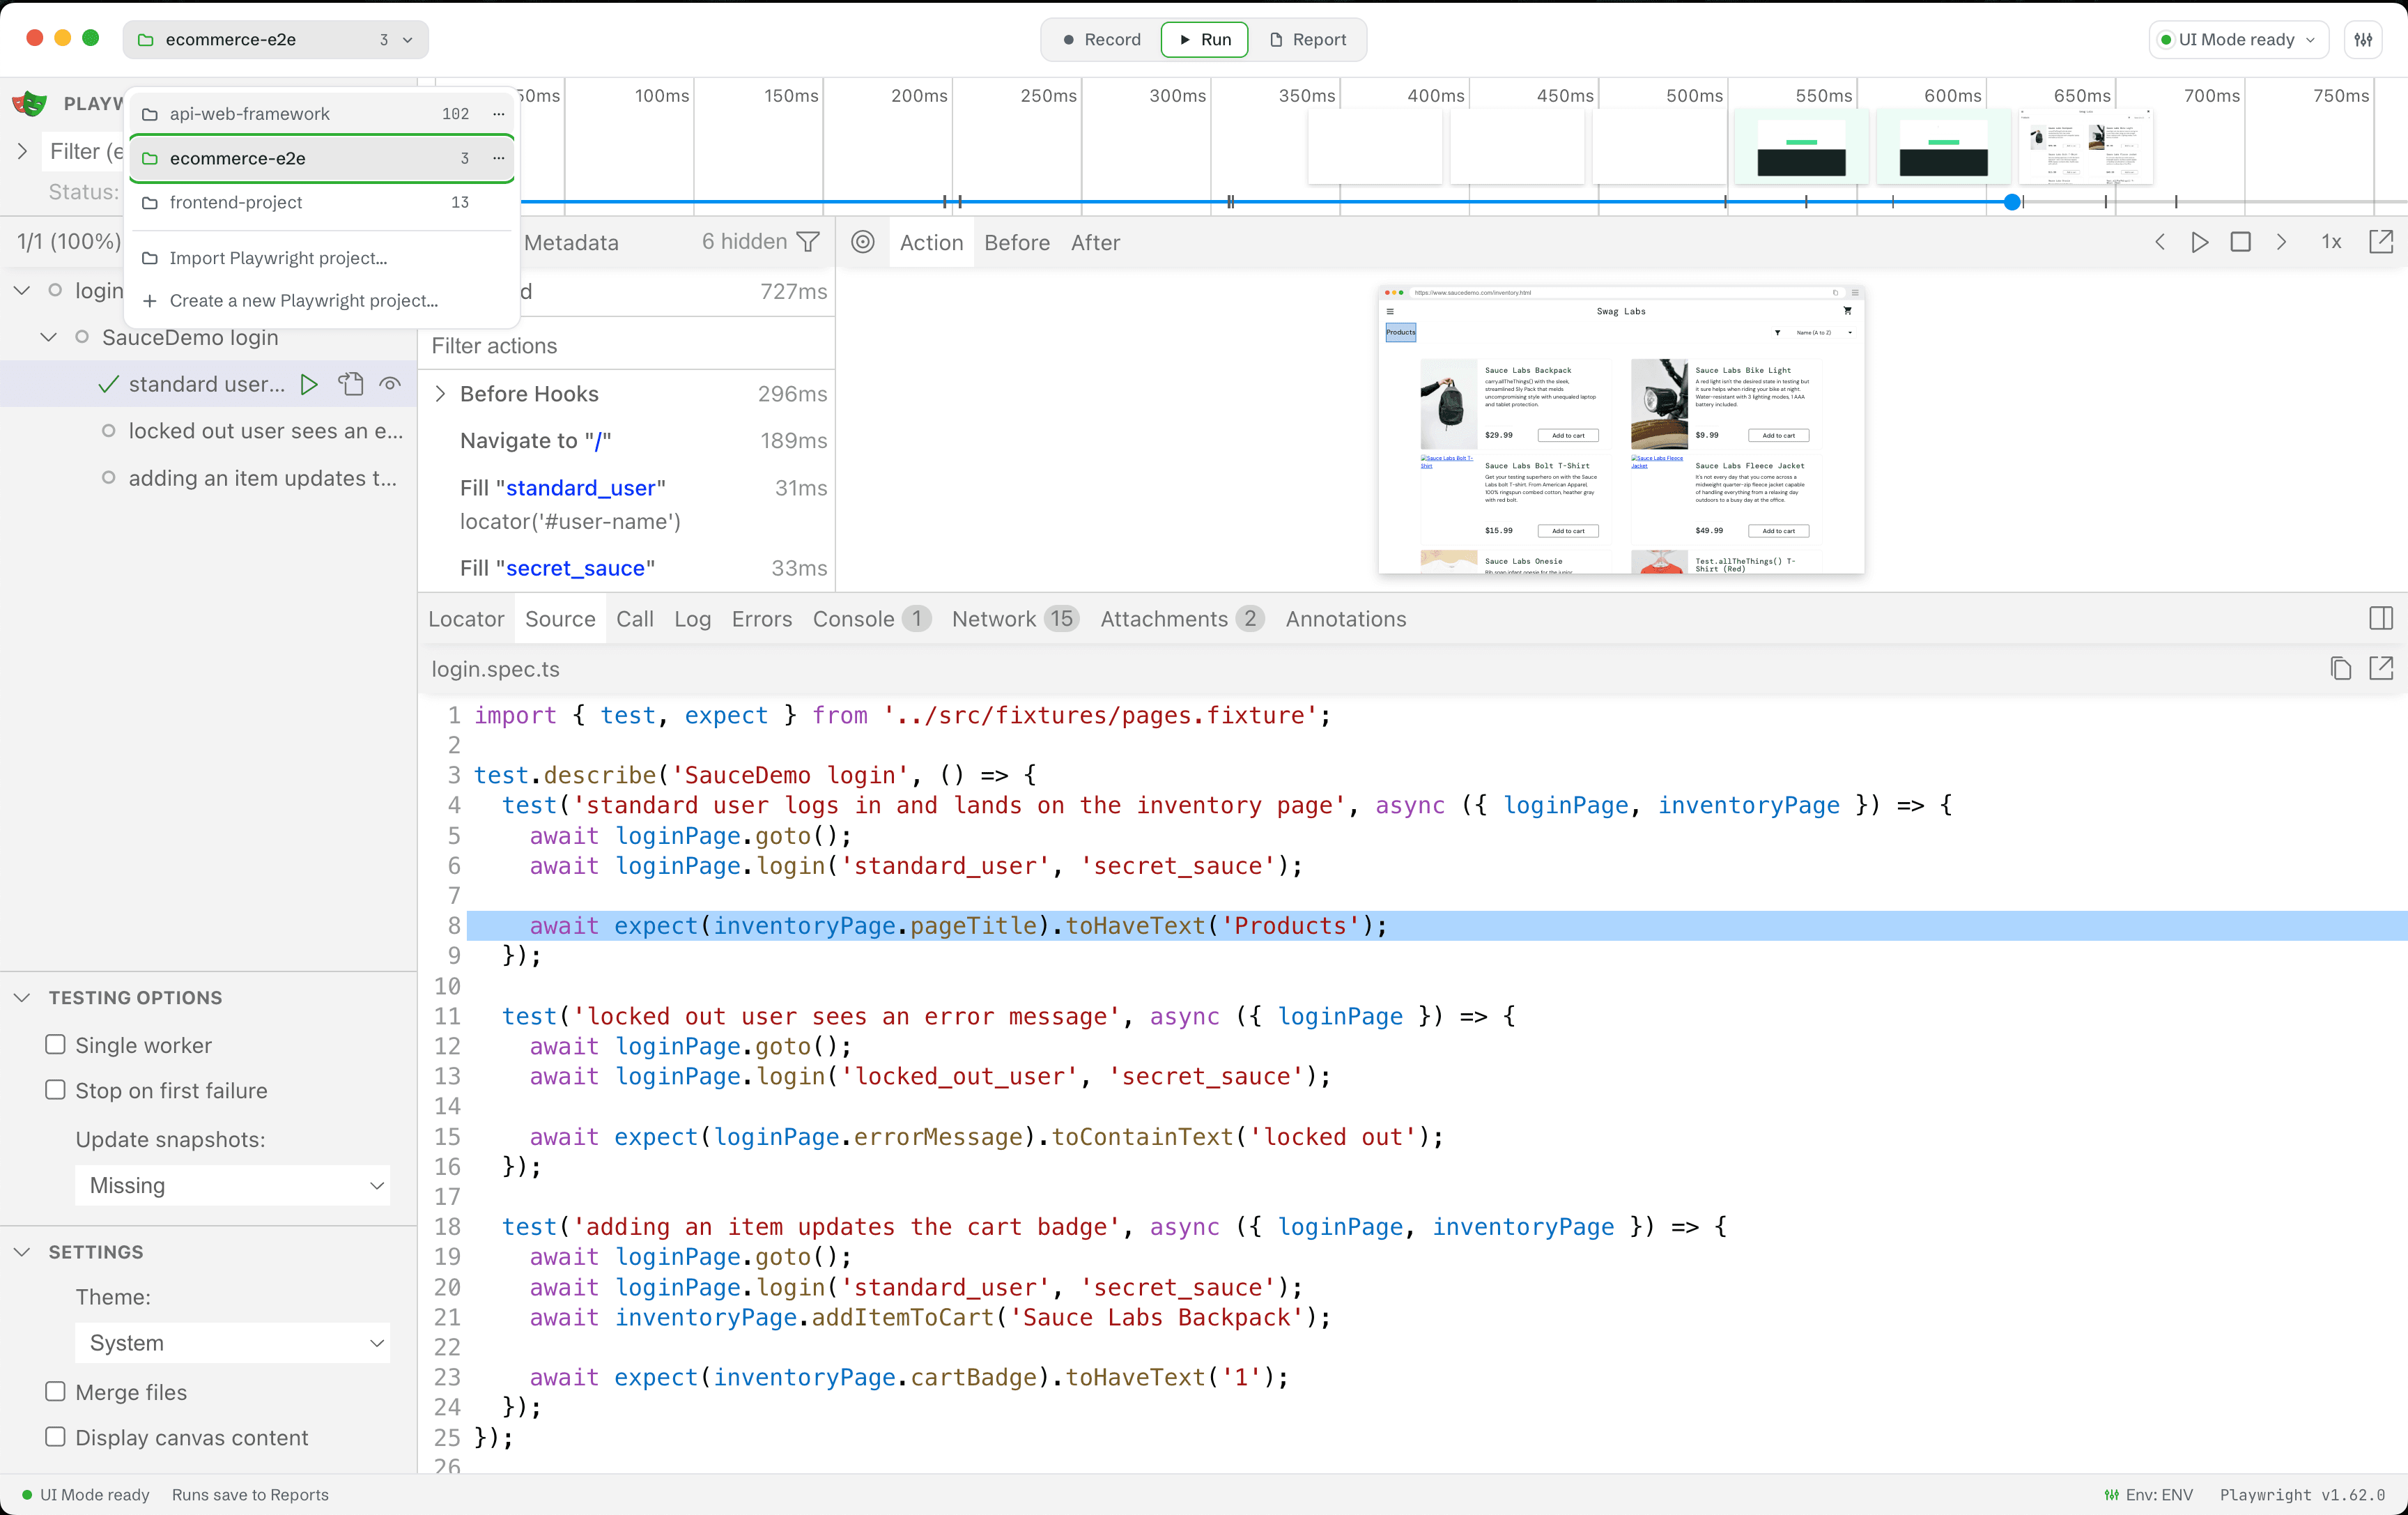2408x1515 pixels.
Task: Open the ecommerce-e2e project selector dropdown
Action: point(276,40)
